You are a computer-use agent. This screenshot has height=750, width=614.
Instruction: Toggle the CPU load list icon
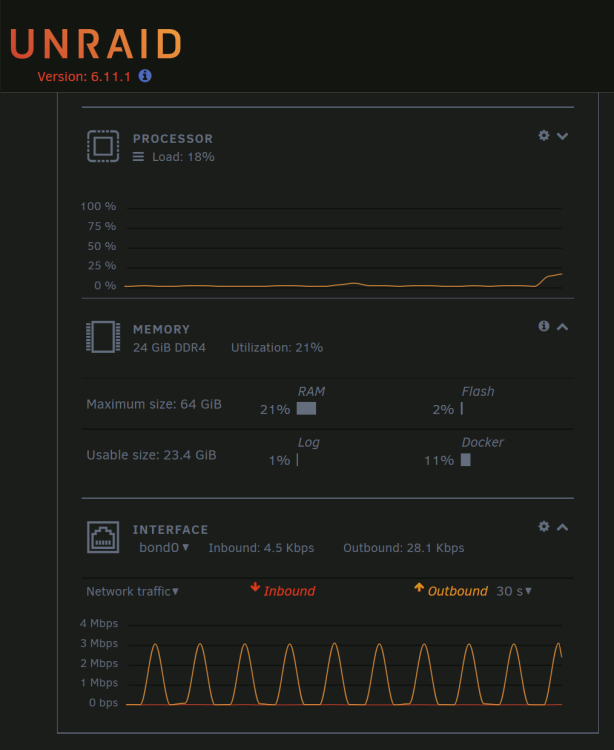[138, 157]
